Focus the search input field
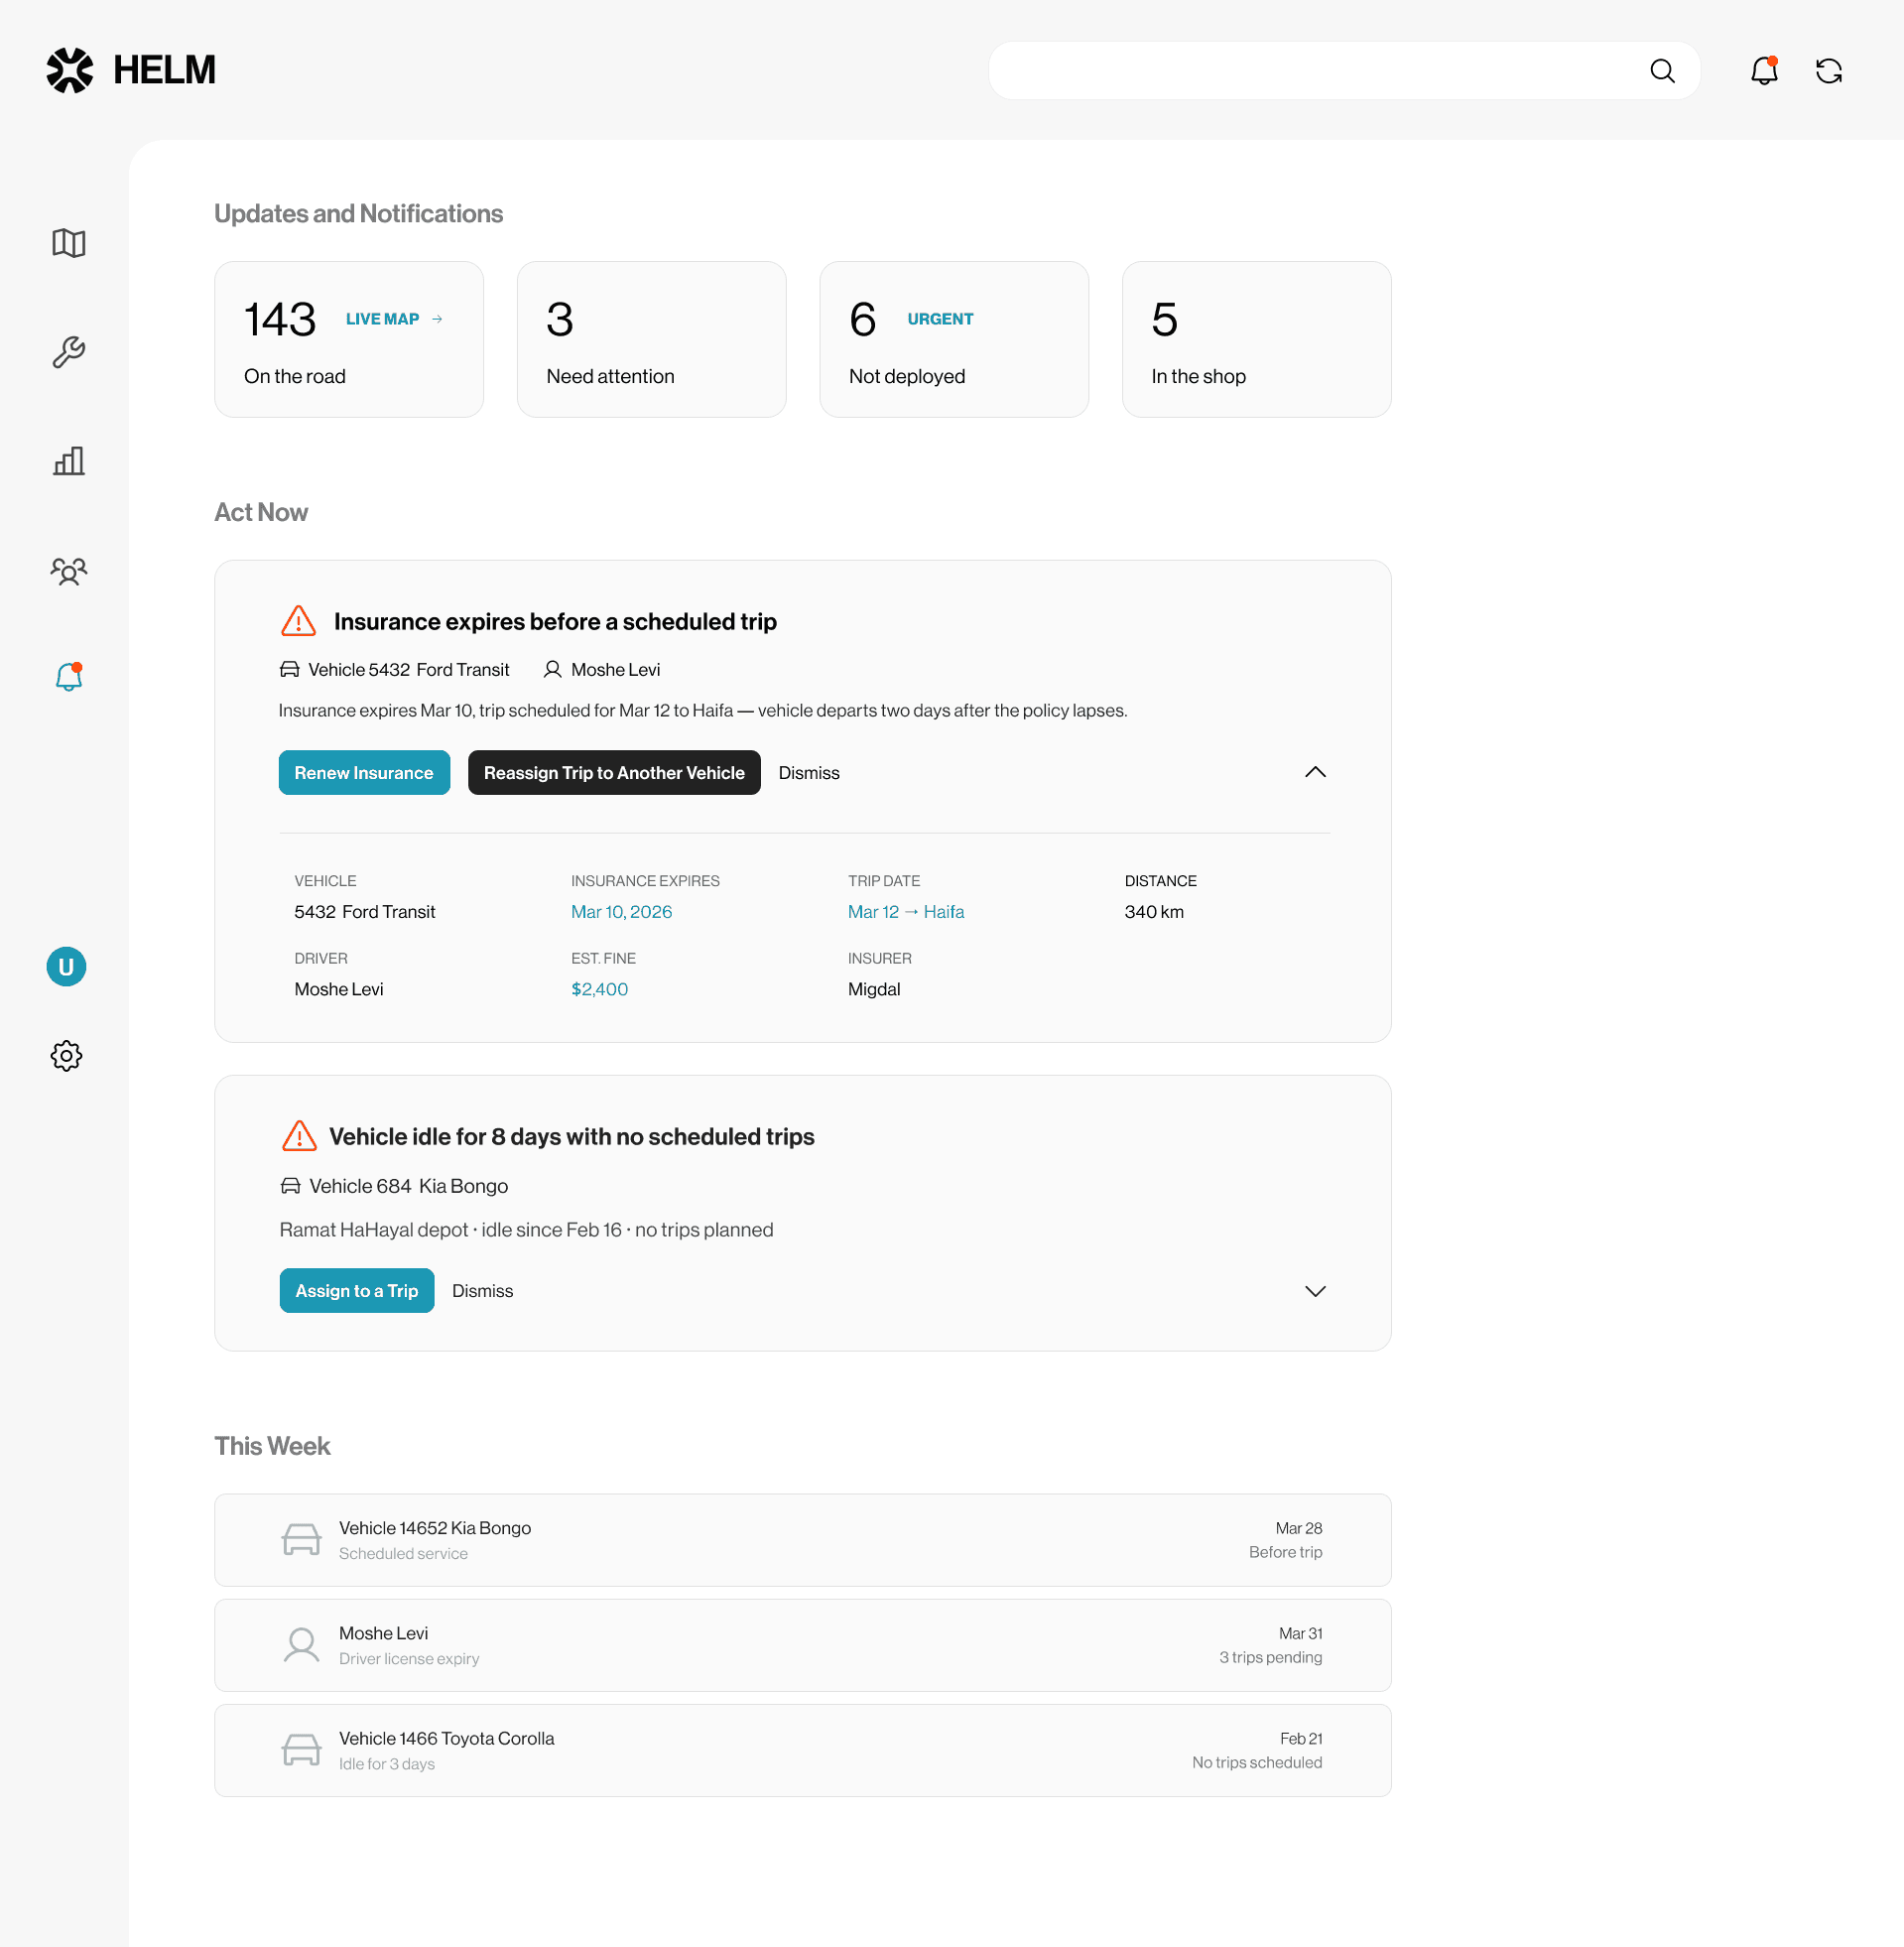This screenshot has width=1904, height=1947. coord(1344,71)
